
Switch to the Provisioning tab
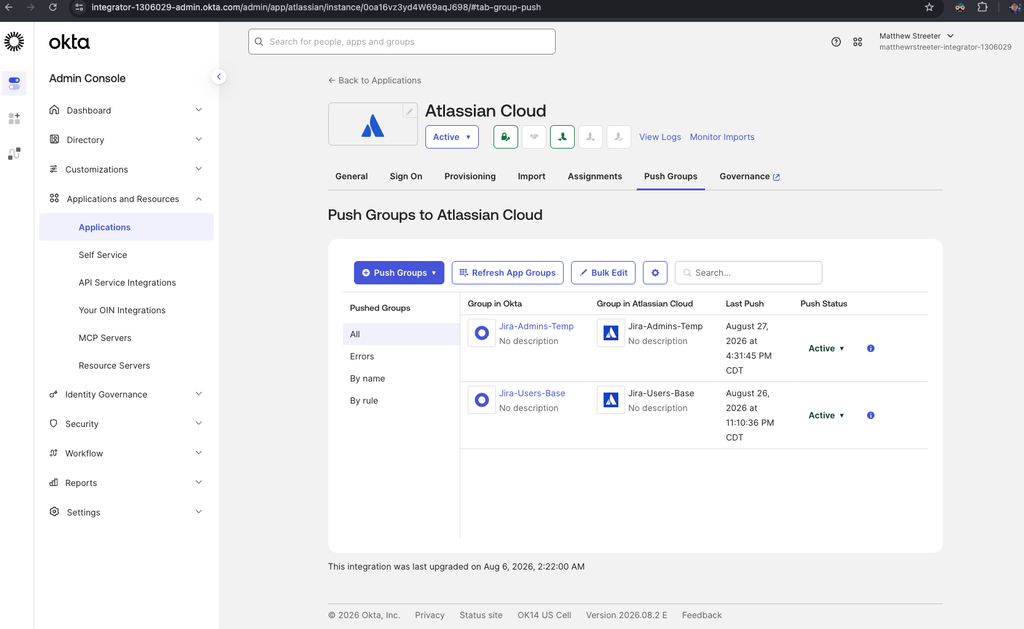coord(470,176)
